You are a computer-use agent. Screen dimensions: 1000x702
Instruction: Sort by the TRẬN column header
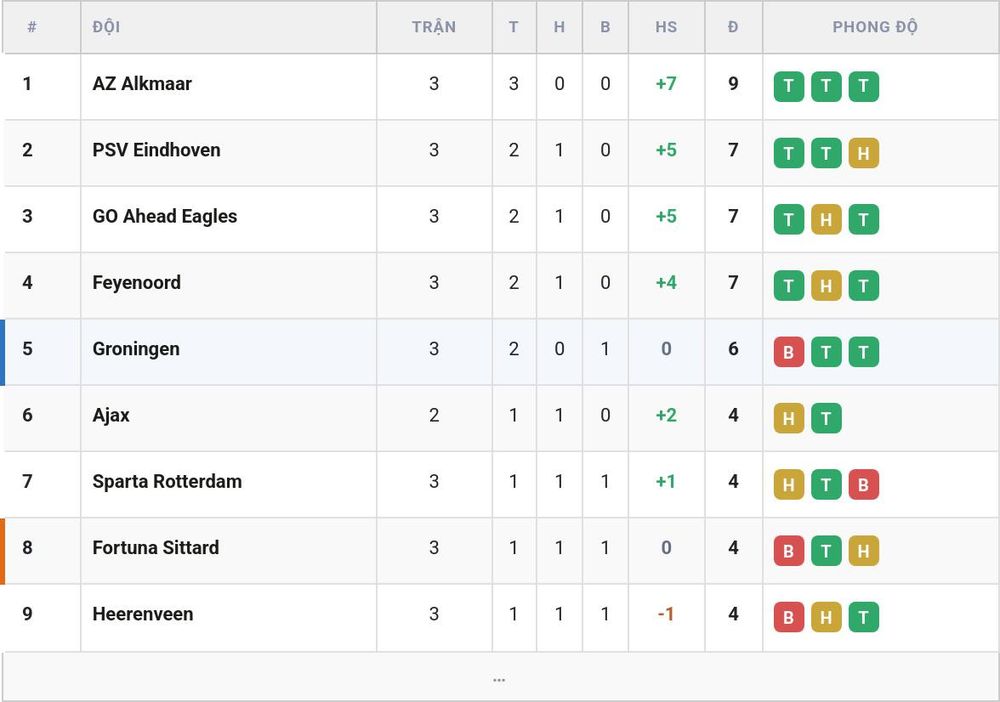point(434,27)
